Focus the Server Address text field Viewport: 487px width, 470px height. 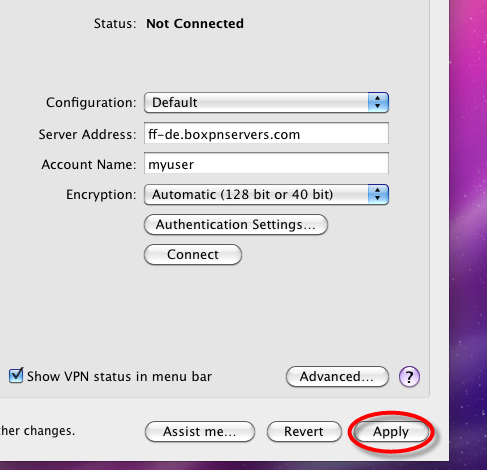click(266, 133)
